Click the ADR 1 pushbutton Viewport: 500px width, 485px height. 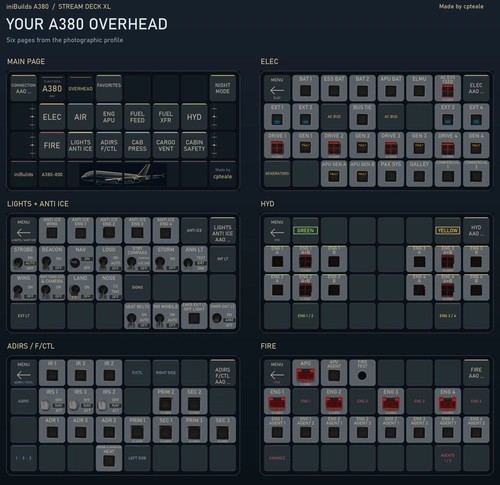pos(52,430)
